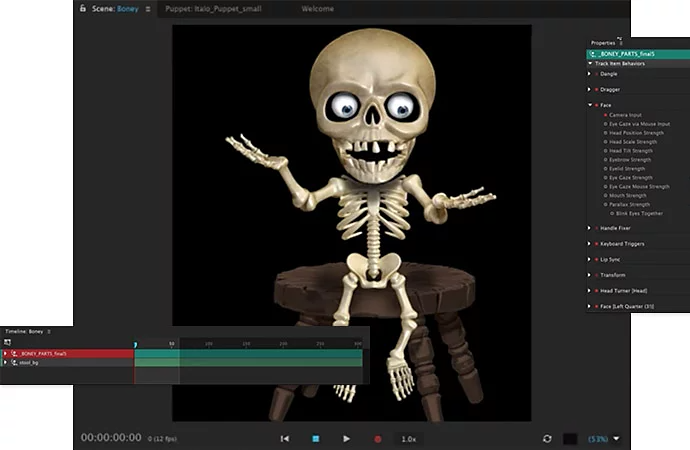Click the puppet icon on stool_bg track
Viewport: 690px width, 450px height.
[x=13, y=363]
